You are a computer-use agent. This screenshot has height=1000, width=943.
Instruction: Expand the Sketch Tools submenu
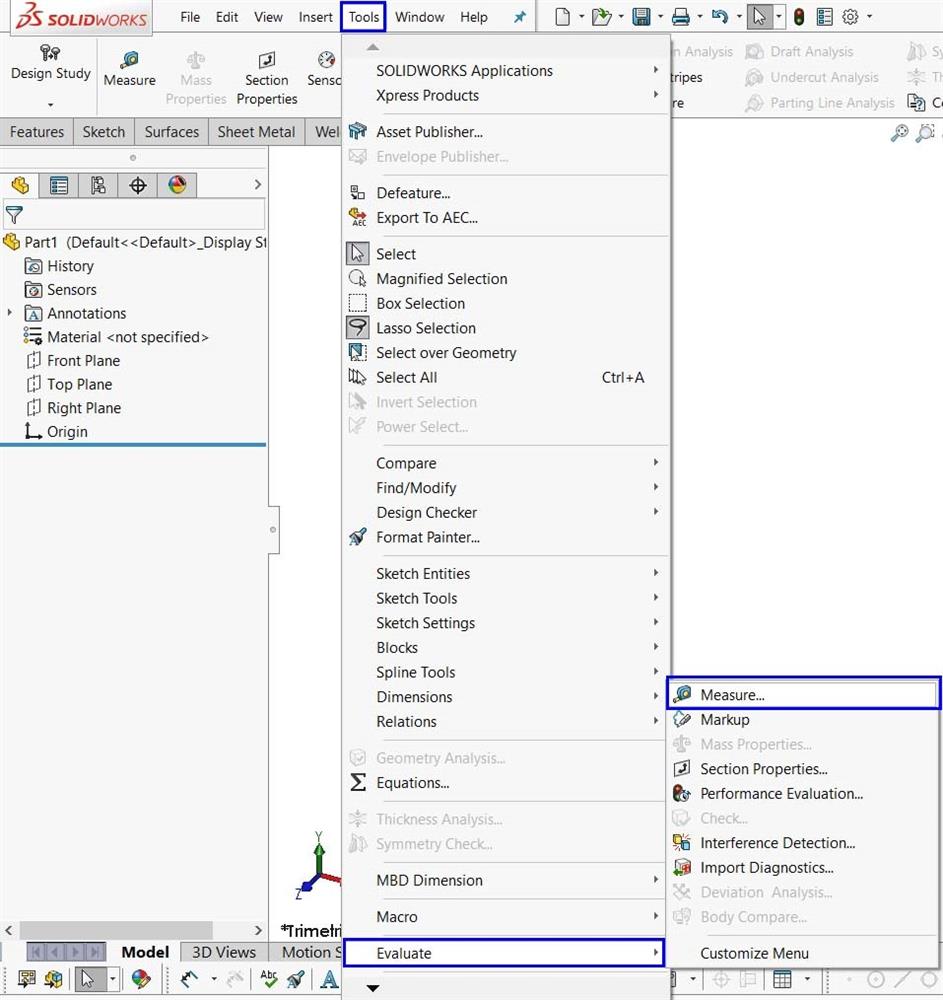[x=508, y=599]
